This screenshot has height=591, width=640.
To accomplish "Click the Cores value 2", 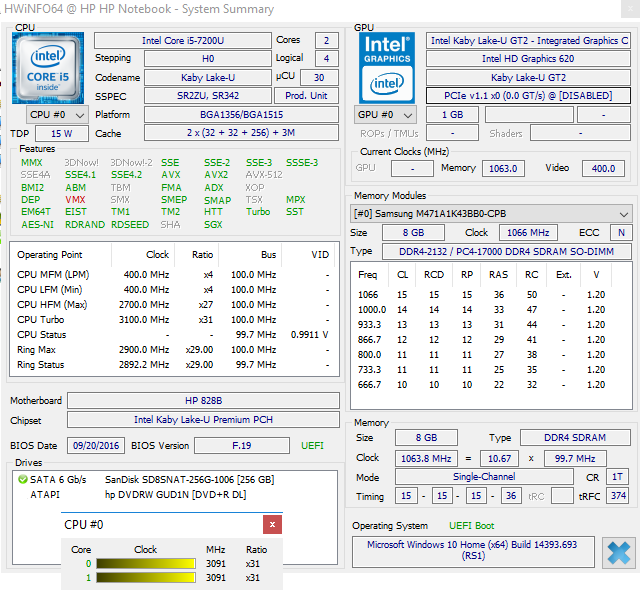I will point(327,41).
